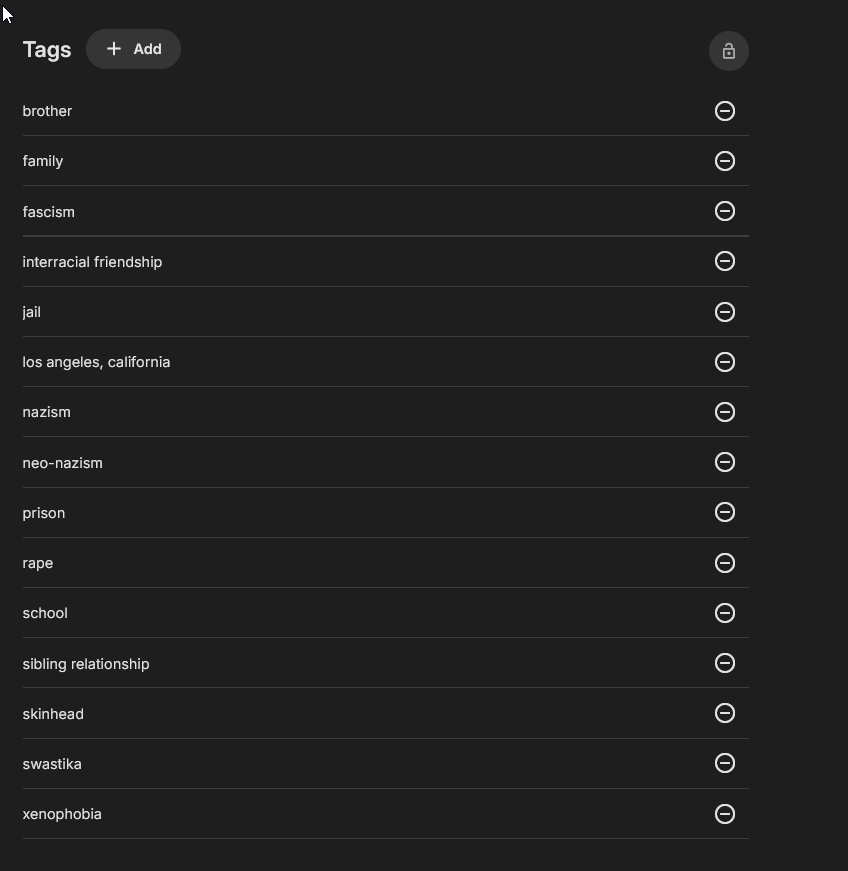Remove 'los angeles, california' tag
This screenshot has height=871, width=848.
click(x=725, y=362)
